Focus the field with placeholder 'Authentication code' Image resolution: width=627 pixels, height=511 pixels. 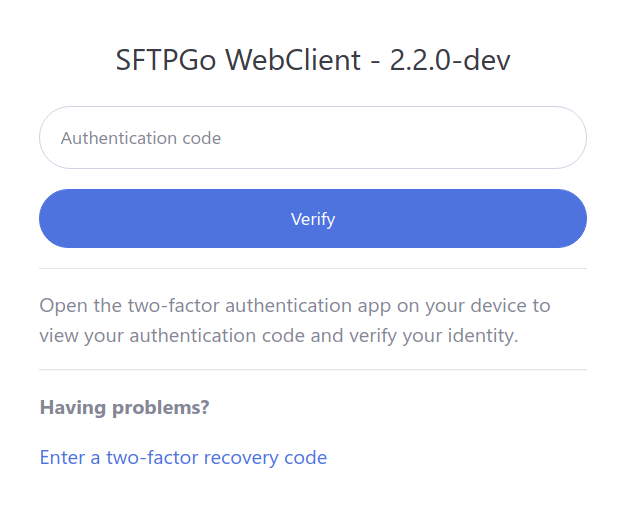[312, 138]
